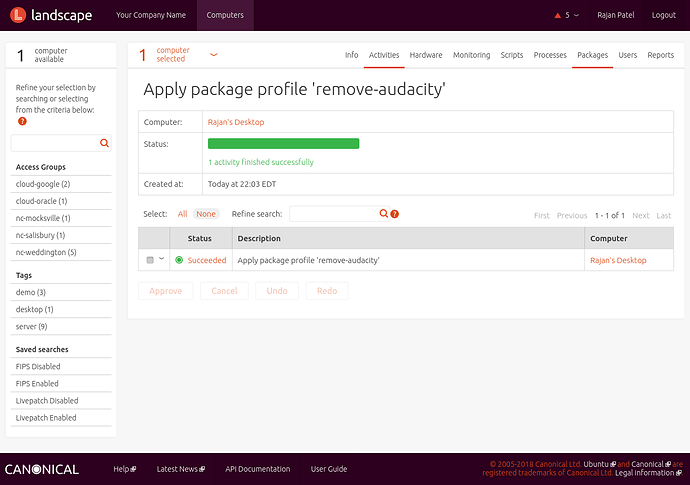Click the Succeeded status link
The image size is (690, 485).
[x=207, y=260]
